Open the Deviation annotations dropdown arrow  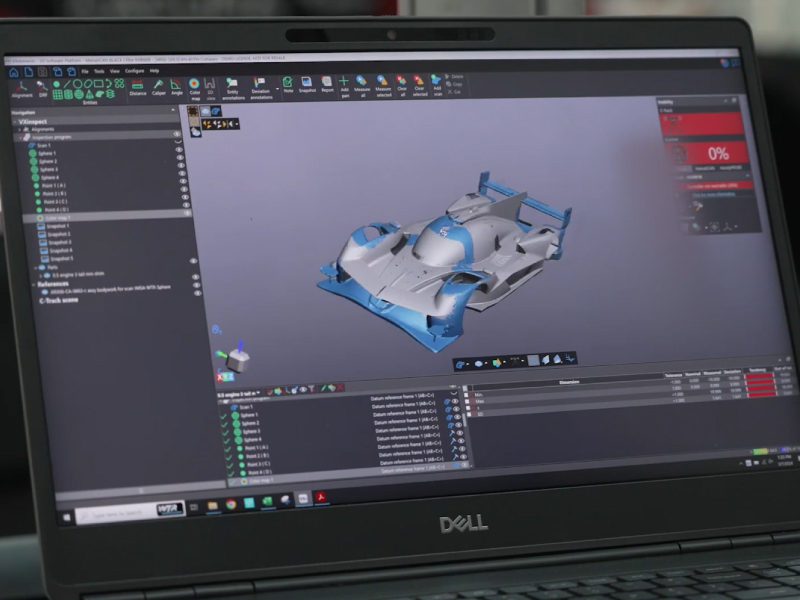[277, 88]
